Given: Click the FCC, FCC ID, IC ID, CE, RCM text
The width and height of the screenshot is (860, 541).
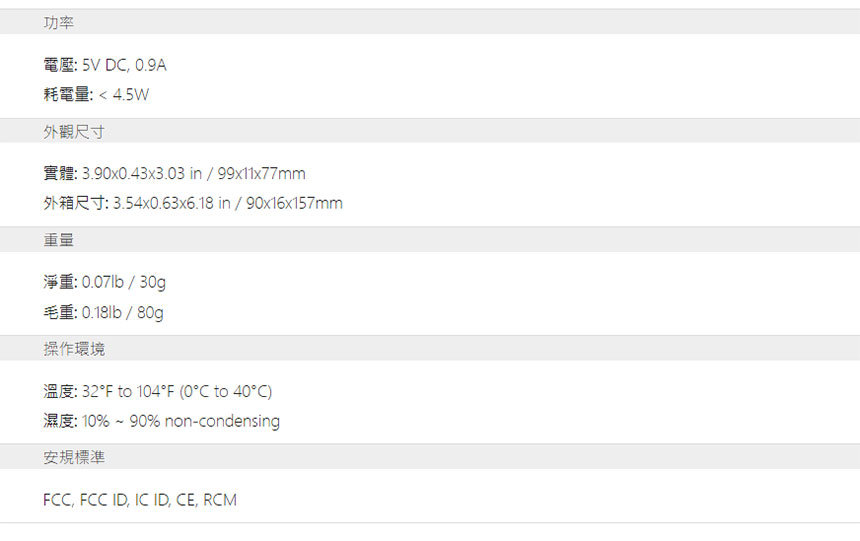Looking at the screenshot, I should click(140, 500).
